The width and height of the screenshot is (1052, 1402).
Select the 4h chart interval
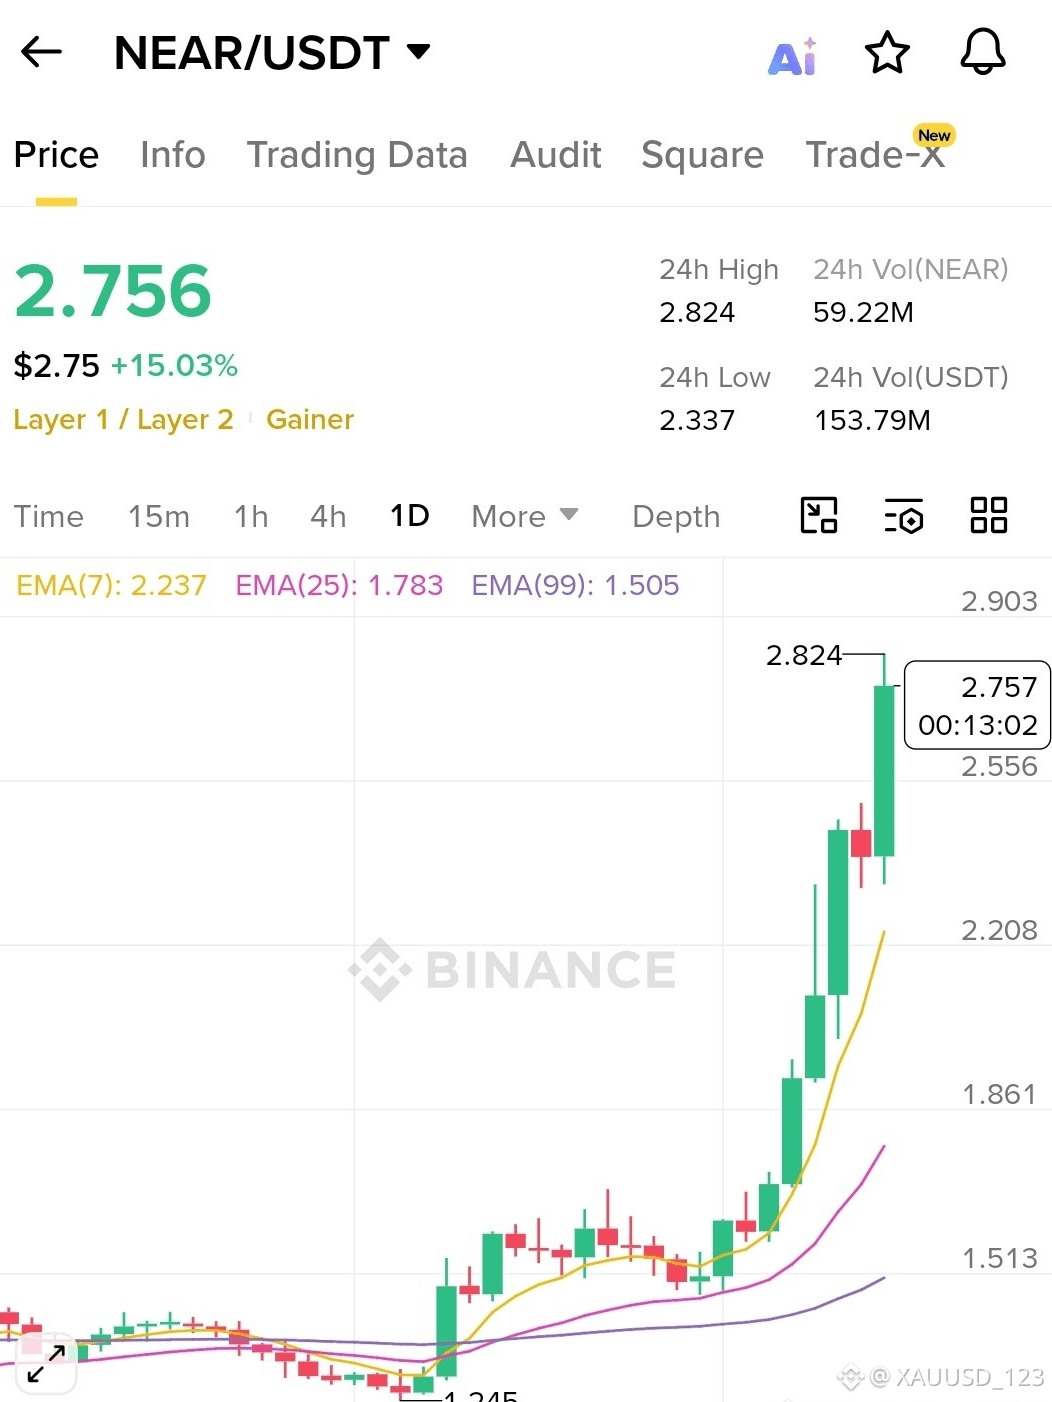pyautogui.click(x=328, y=516)
